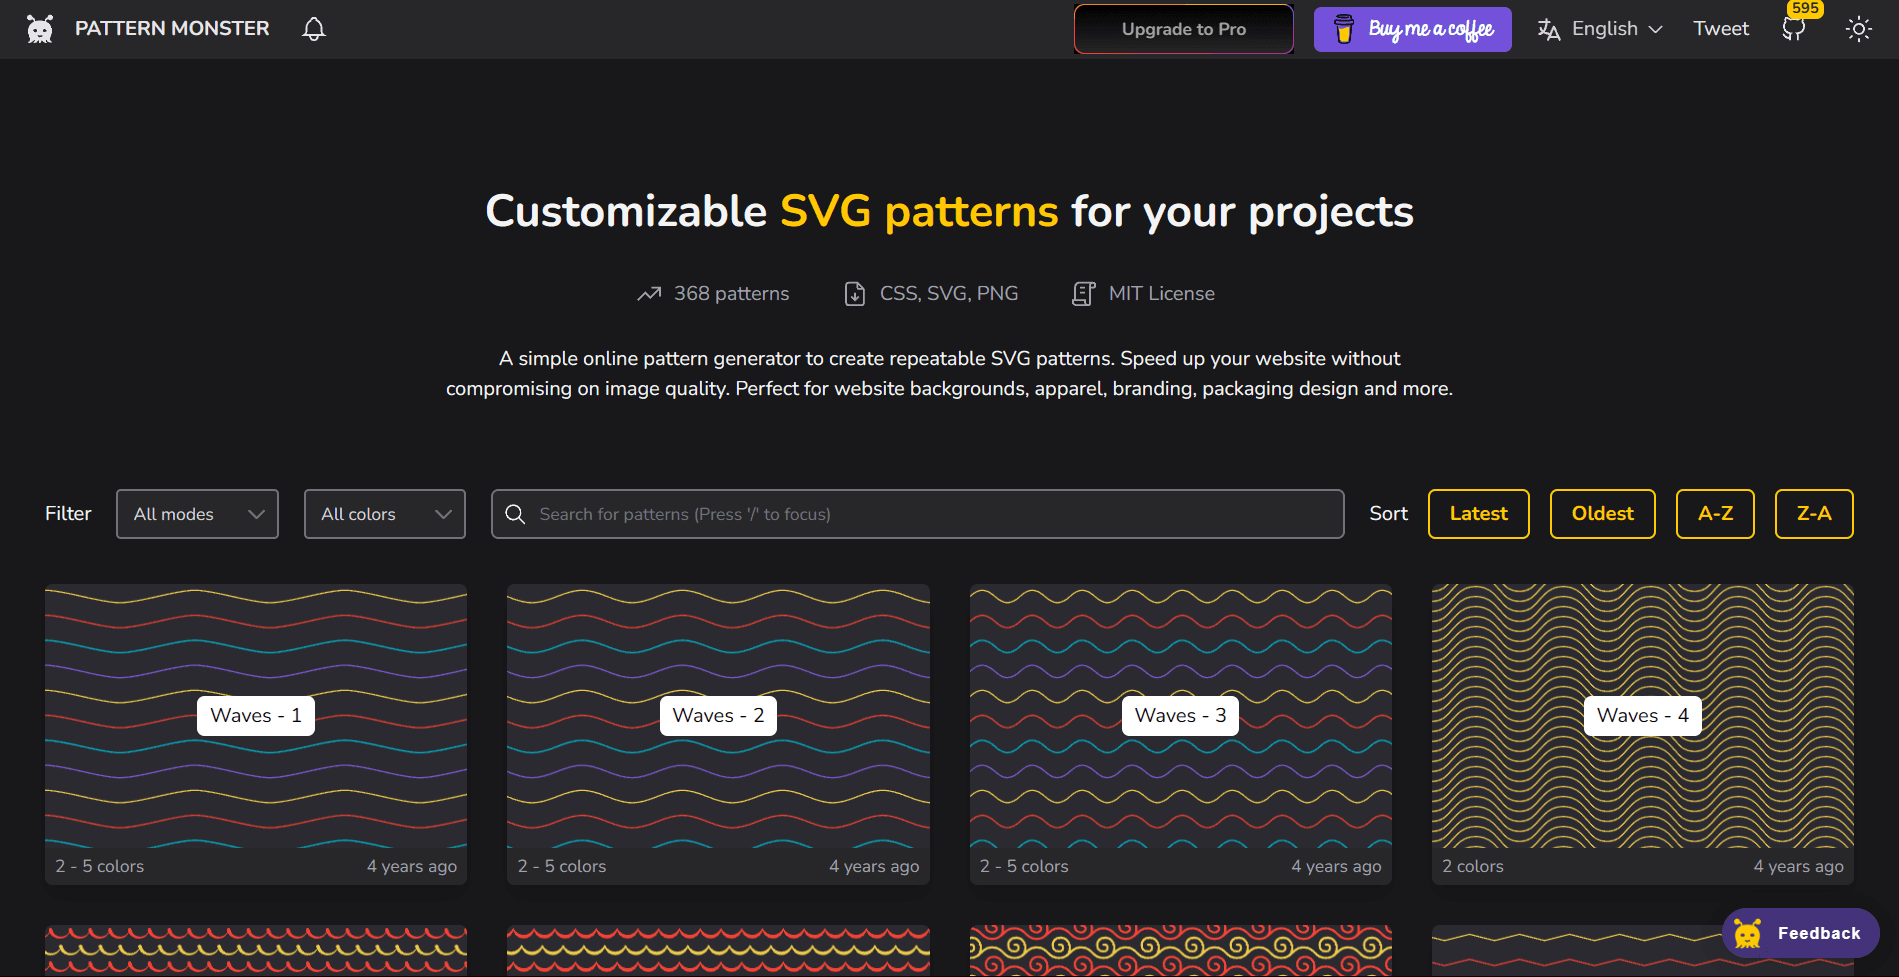The width and height of the screenshot is (1899, 977).
Task: Toggle light mode with the sun icon
Action: 1858,29
